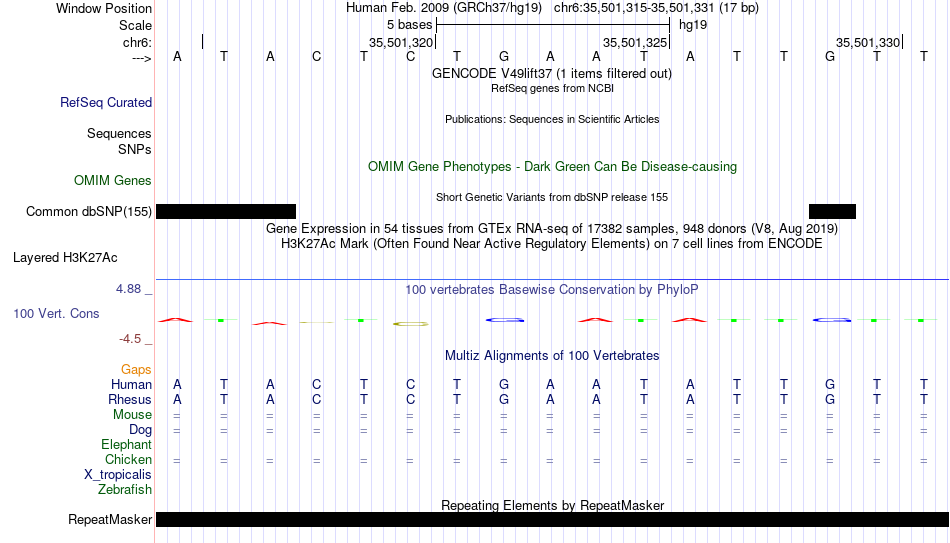950x543 pixels.
Task: Click the H3K27Ac Mark track title
Action: pyautogui.click(x=552, y=244)
